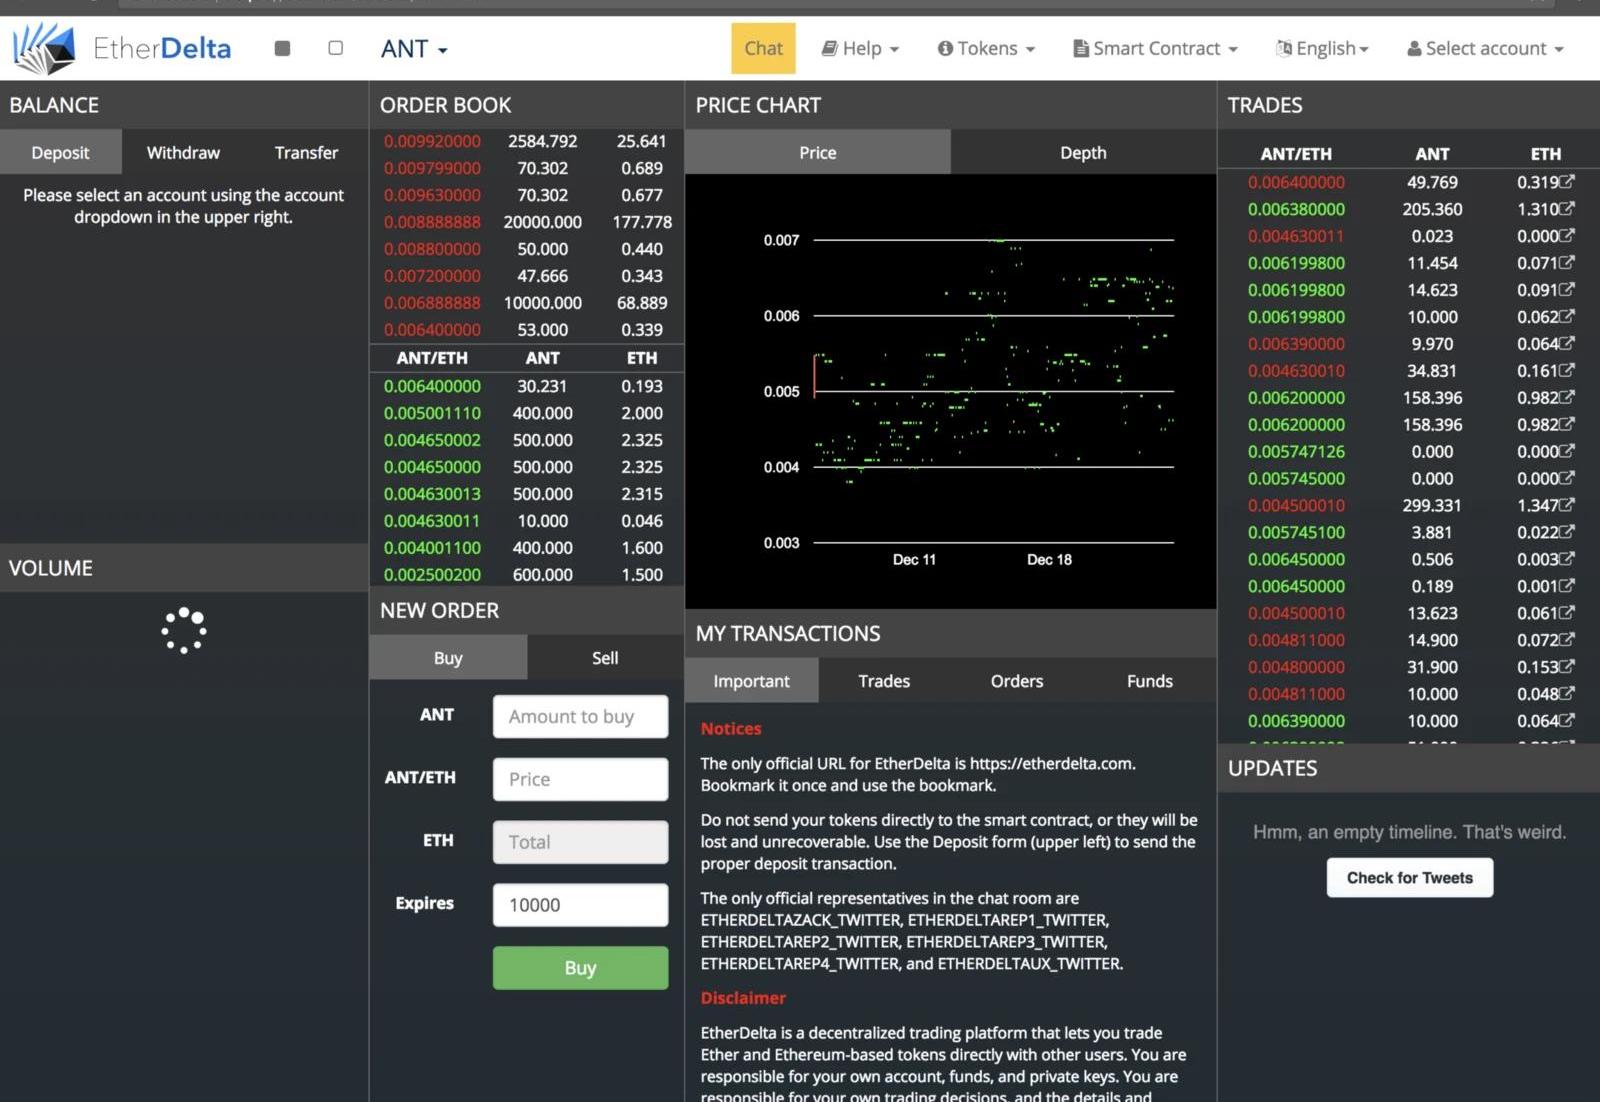This screenshot has height=1102, width=1600.
Task: Open external link icon for 205.360 ANT trade
Action: [1567, 208]
